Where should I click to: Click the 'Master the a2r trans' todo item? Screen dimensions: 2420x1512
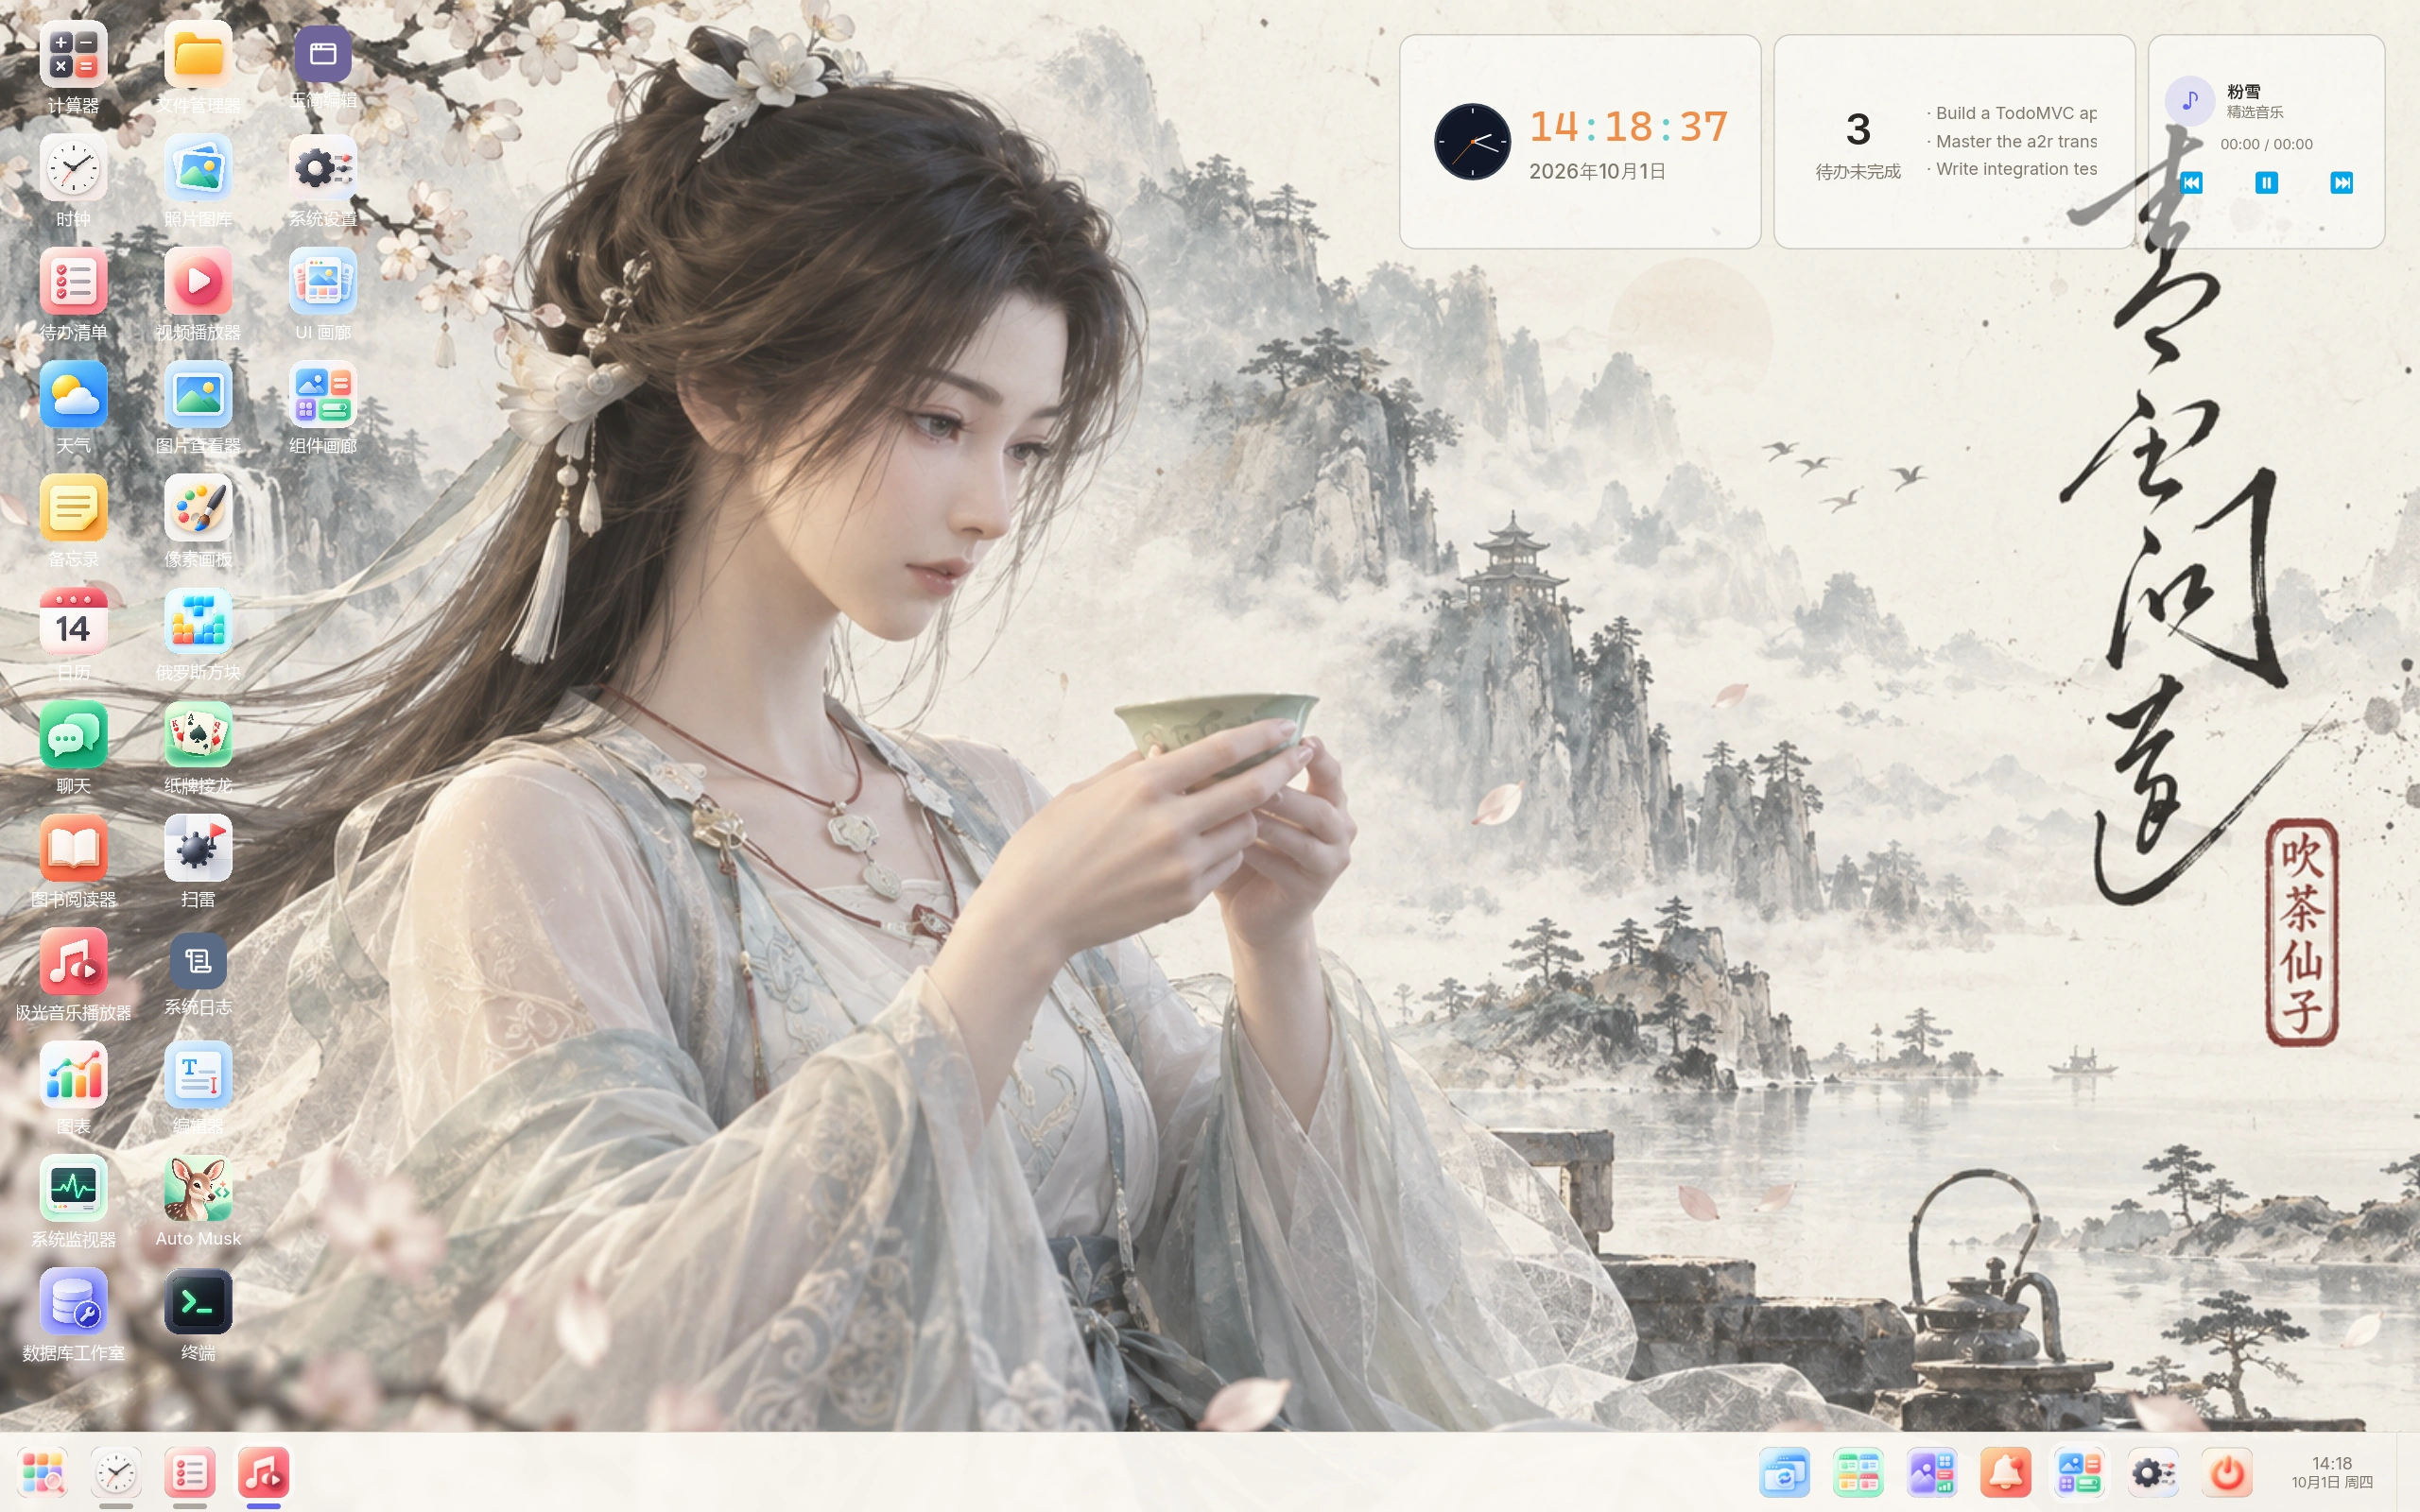click(2012, 141)
